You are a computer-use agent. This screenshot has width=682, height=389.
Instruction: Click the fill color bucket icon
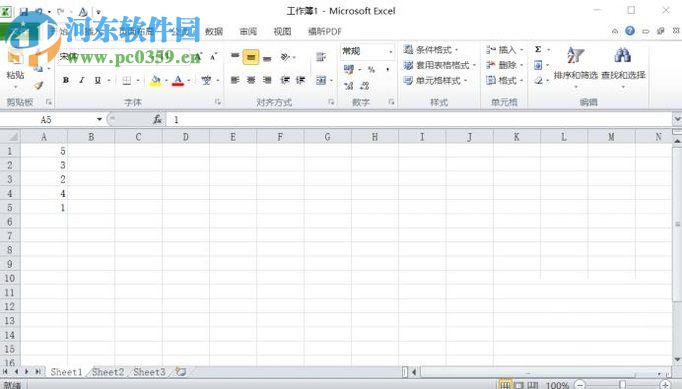(x=155, y=80)
